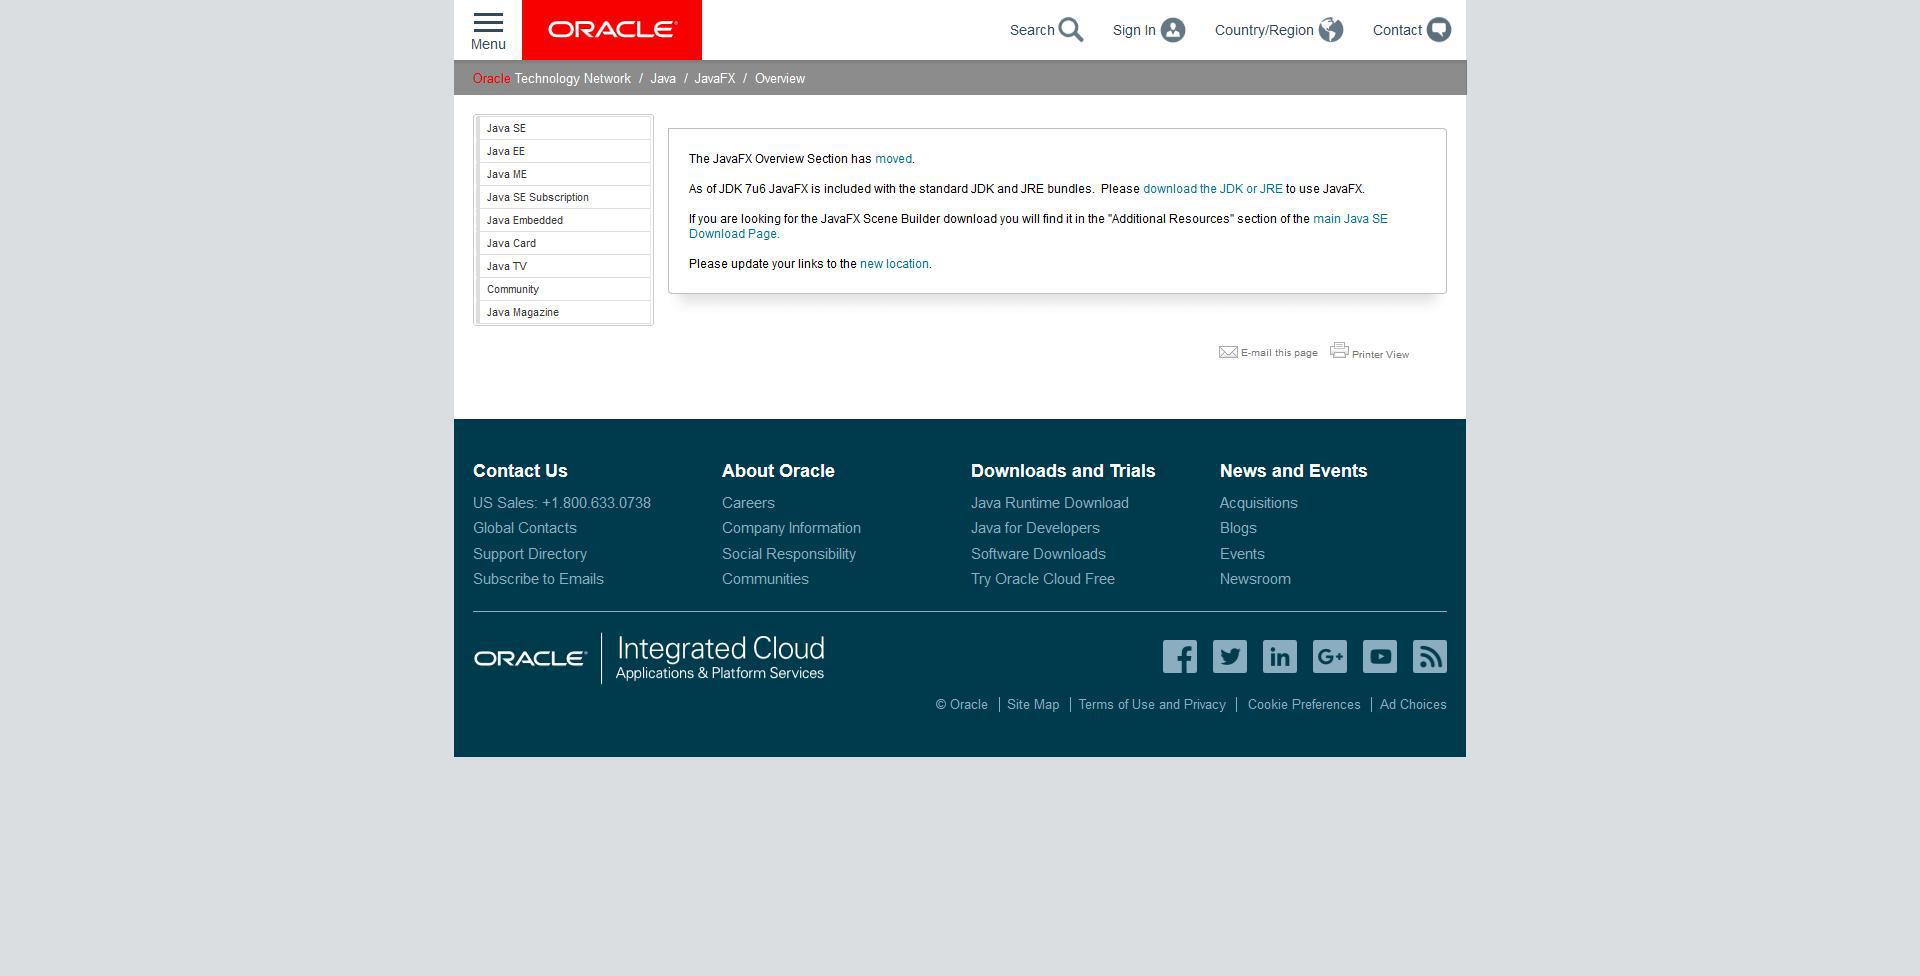Screen dimensions: 1920x976
Task: Click Try Oracle Cloud Free link
Action: point(1043,579)
